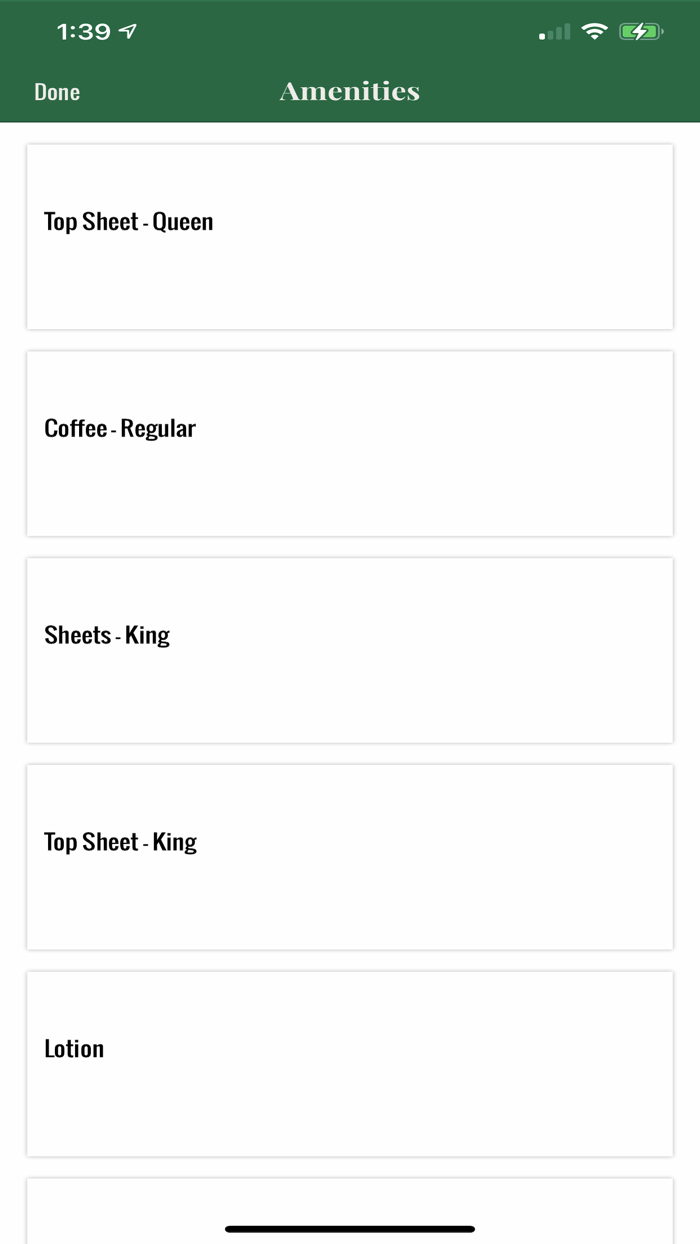Tap the charging battery icon
Viewport: 700px width, 1244px height.
640,32
